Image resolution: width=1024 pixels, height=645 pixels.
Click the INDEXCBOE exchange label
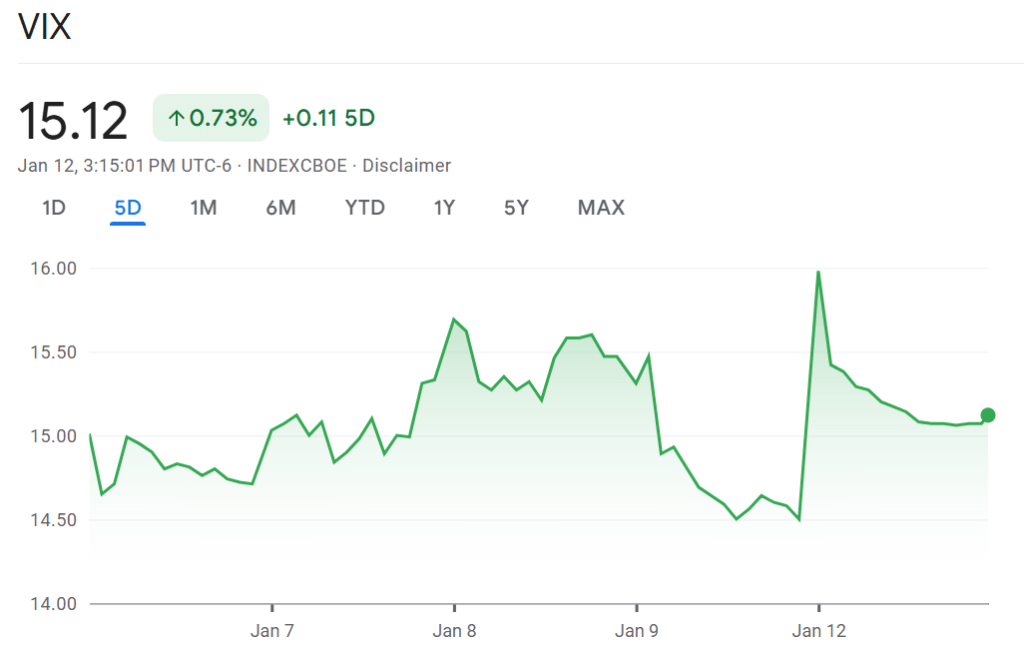click(x=293, y=165)
